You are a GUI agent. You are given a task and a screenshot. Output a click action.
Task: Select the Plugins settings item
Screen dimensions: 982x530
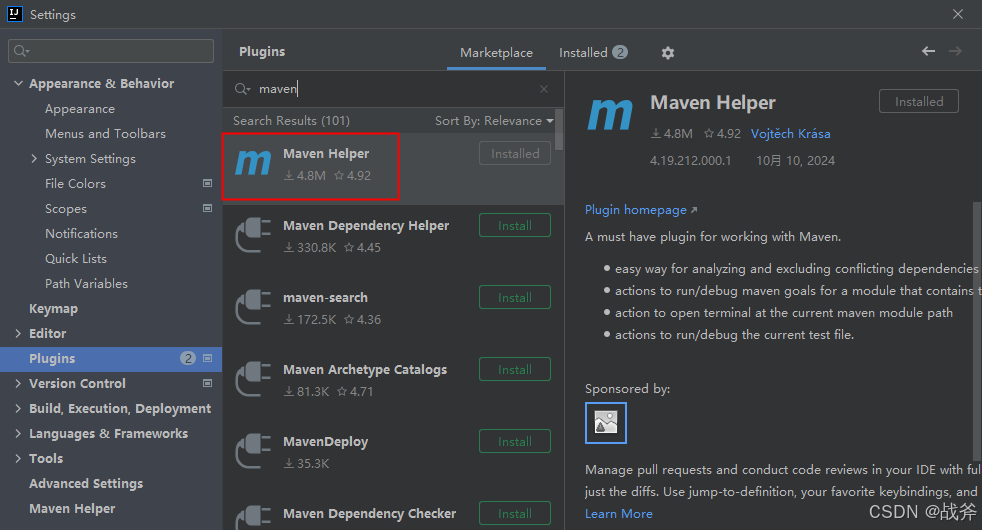click(111, 358)
